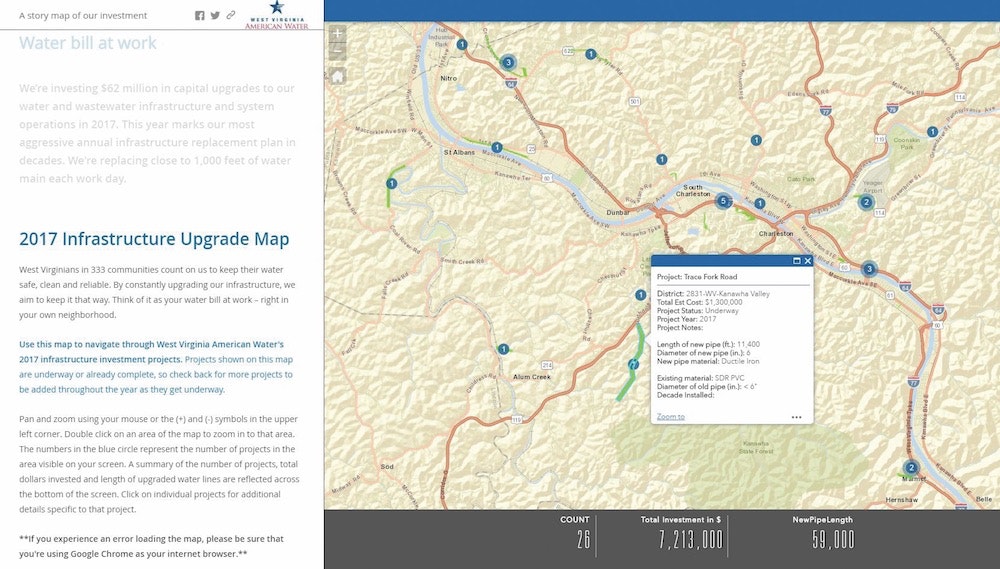The image size is (1000, 569).
Task: Share the story map on Twitter
Action: (x=216, y=15)
